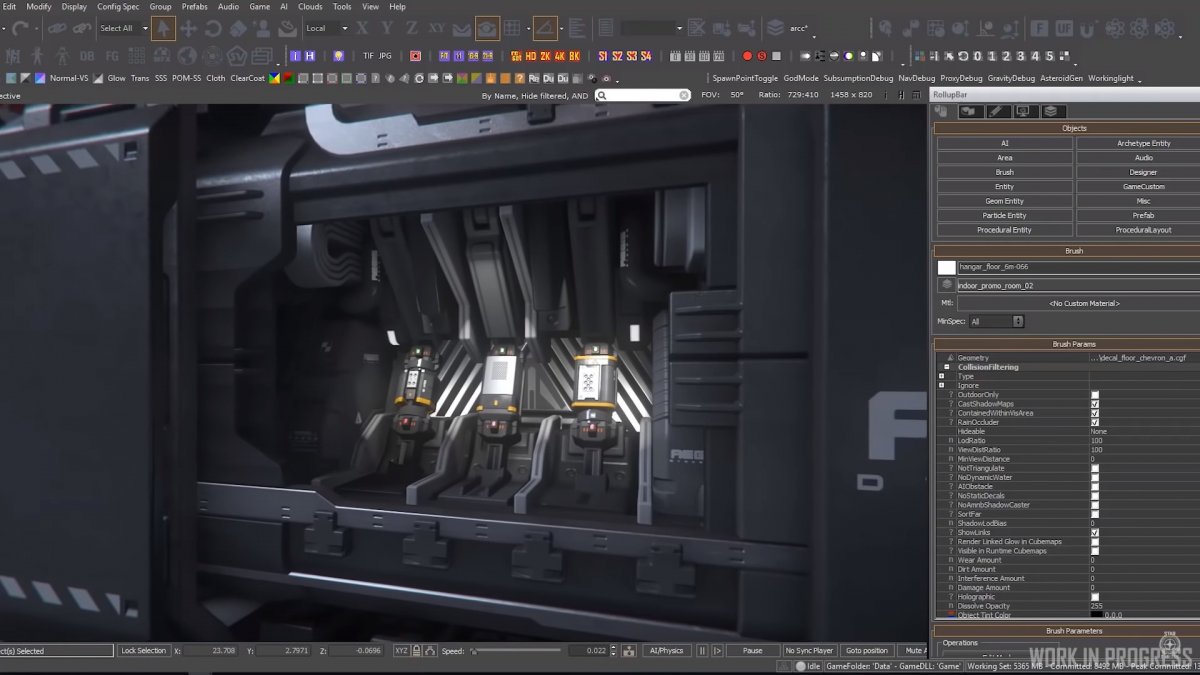This screenshot has width=1200, height=675.
Task: Toggle the angle snap icon
Action: click(x=544, y=28)
